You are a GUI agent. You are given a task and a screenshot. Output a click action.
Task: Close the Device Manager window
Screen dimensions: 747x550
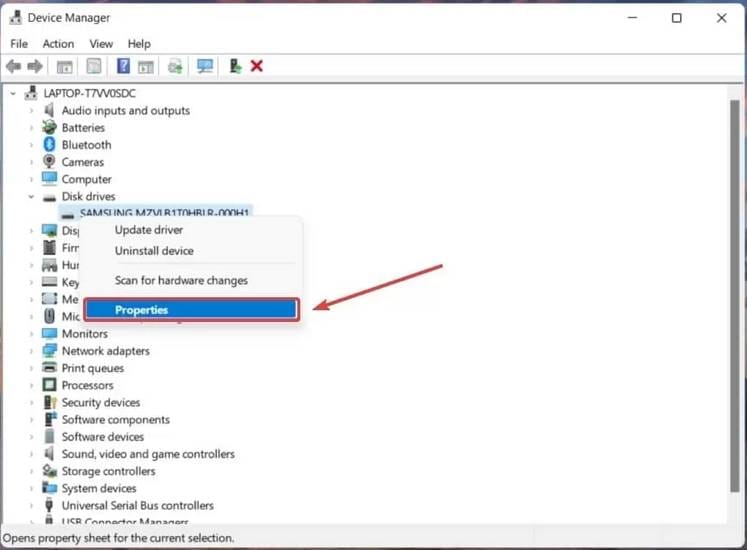[721, 18]
